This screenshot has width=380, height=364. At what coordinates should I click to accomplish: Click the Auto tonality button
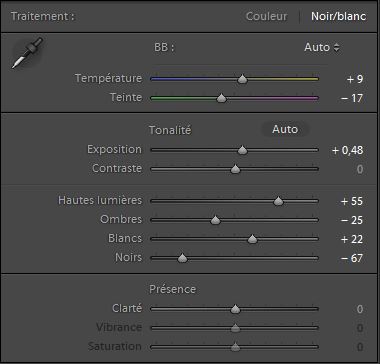[x=285, y=129]
